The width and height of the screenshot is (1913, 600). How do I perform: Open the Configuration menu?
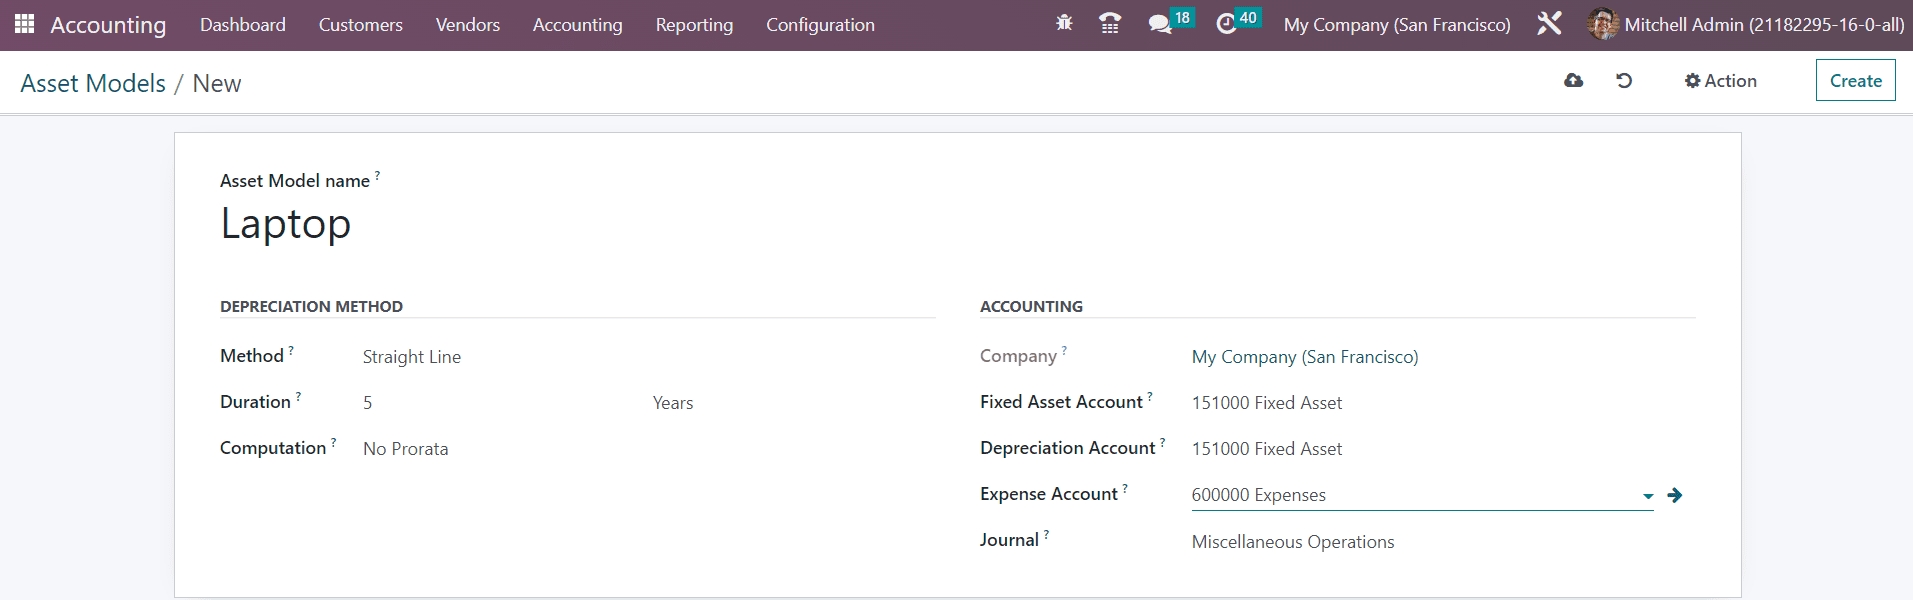point(820,25)
